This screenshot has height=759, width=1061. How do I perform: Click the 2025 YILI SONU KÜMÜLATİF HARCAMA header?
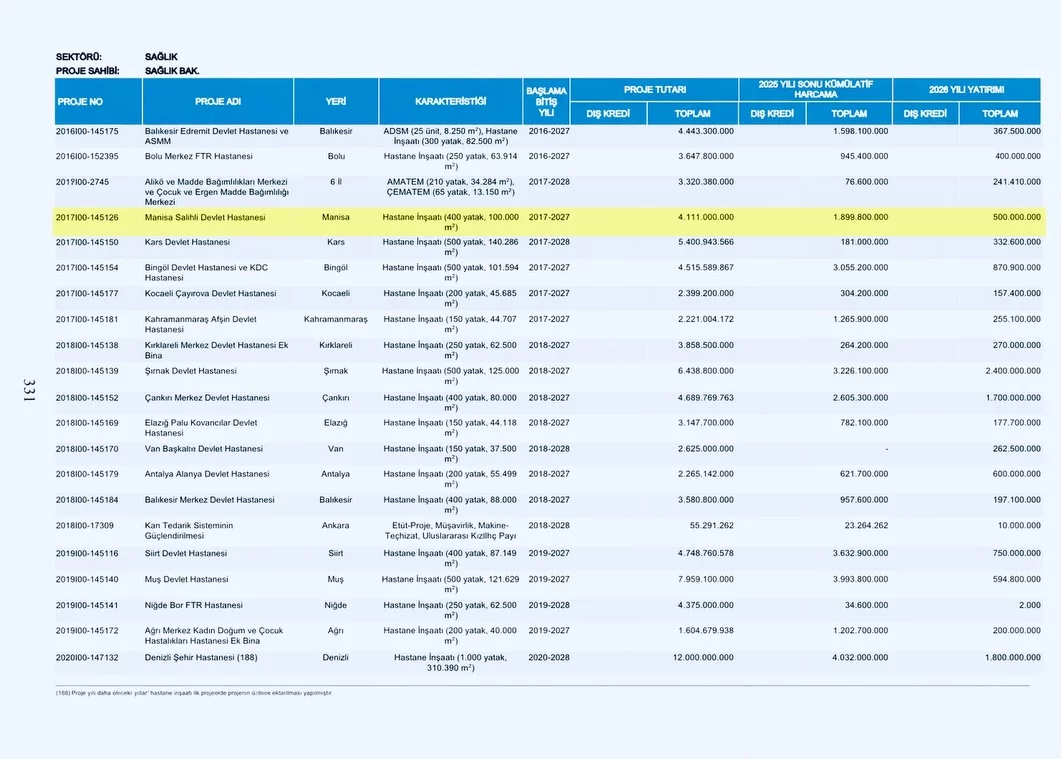coord(815,89)
